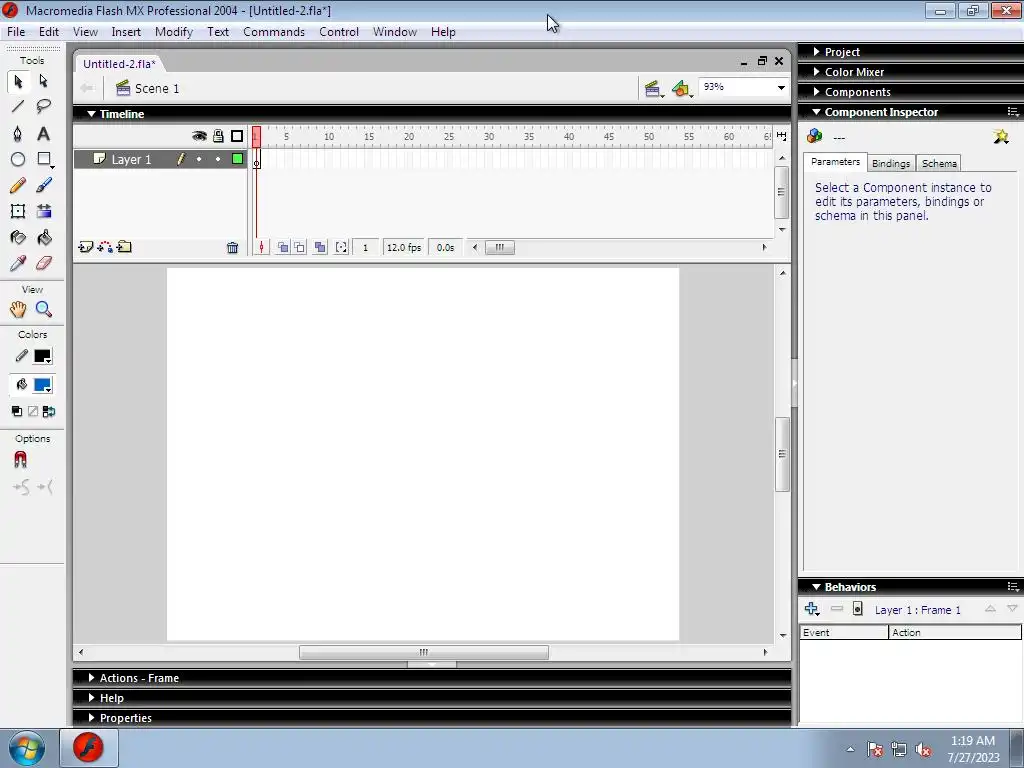Select the Lasso tool
This screenshot has height=768, width=1024.
coord(44,106)
